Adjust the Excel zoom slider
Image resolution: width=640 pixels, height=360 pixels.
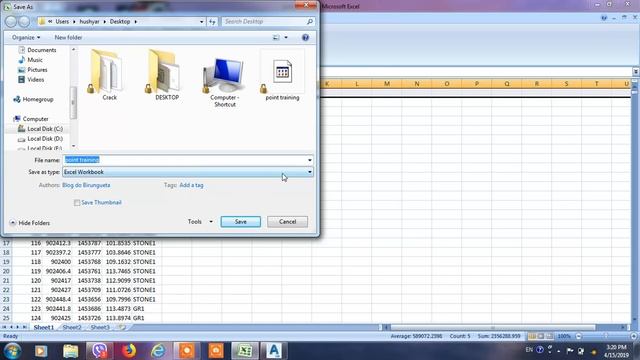(606, 336)
